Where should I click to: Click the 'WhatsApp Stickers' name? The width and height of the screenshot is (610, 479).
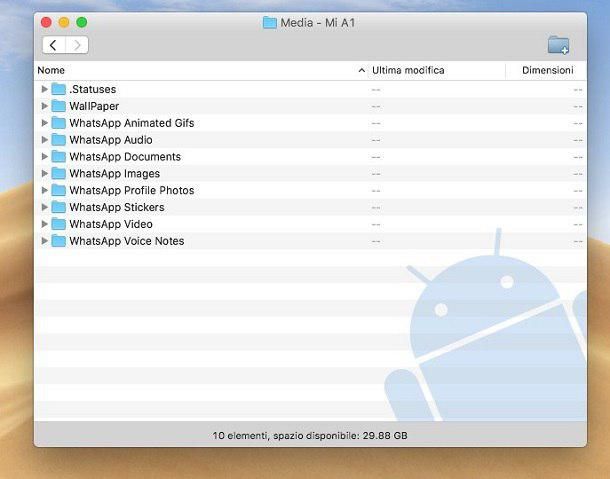tap(117, 207)
